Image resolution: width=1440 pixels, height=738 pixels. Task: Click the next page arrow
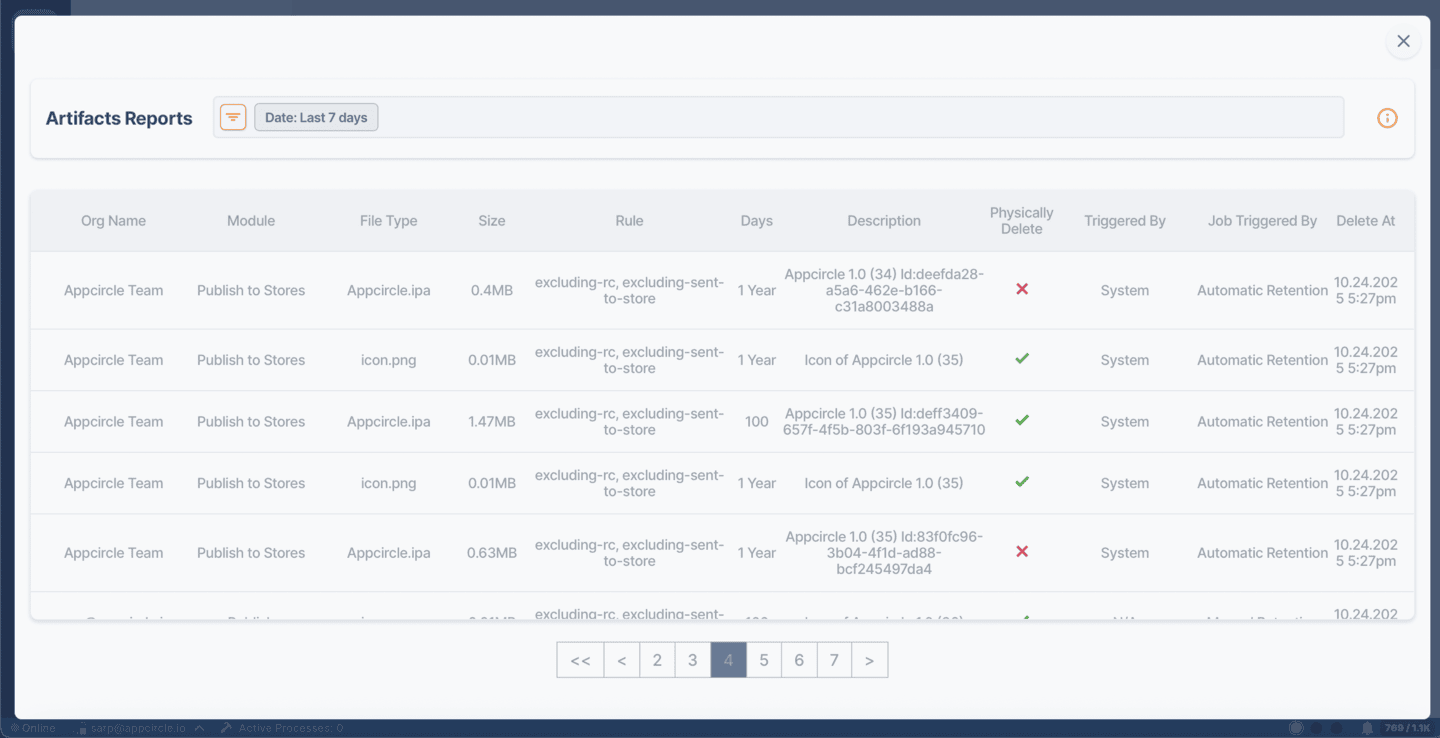[x=869, y=659]
